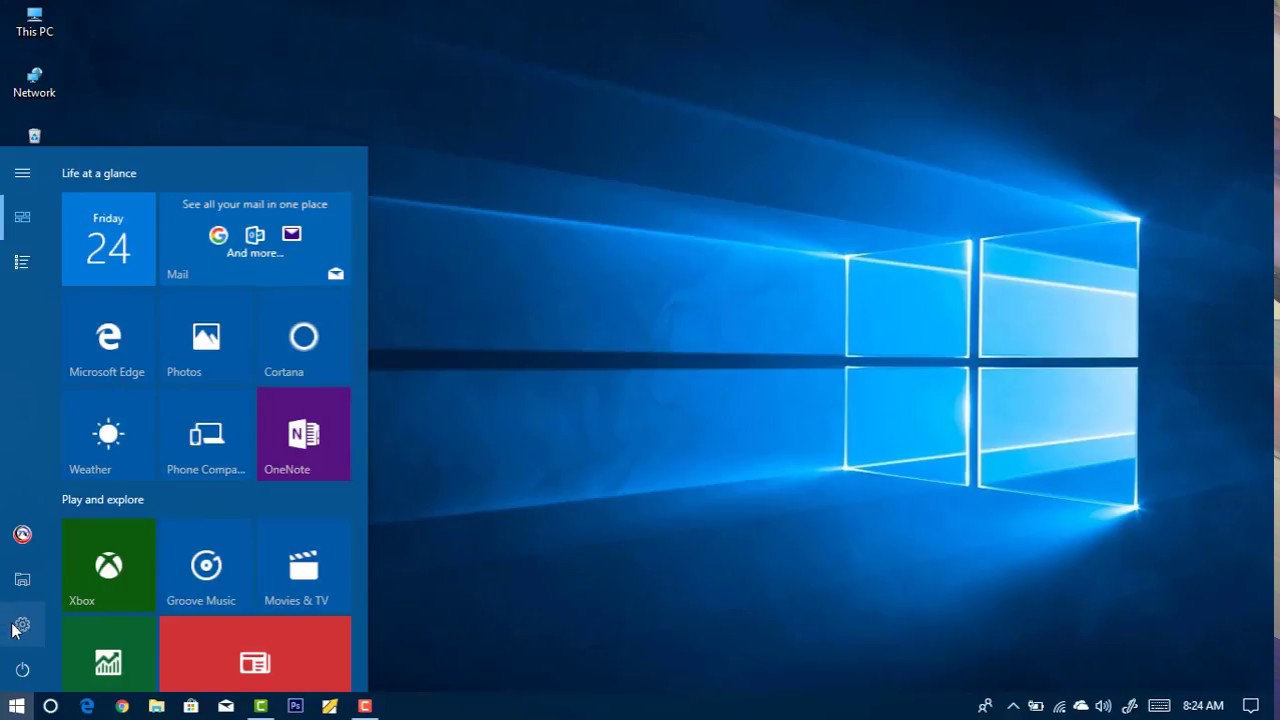Open the Wi-Fi network tray icon

pyautogui.click(x=1059, y=706)
